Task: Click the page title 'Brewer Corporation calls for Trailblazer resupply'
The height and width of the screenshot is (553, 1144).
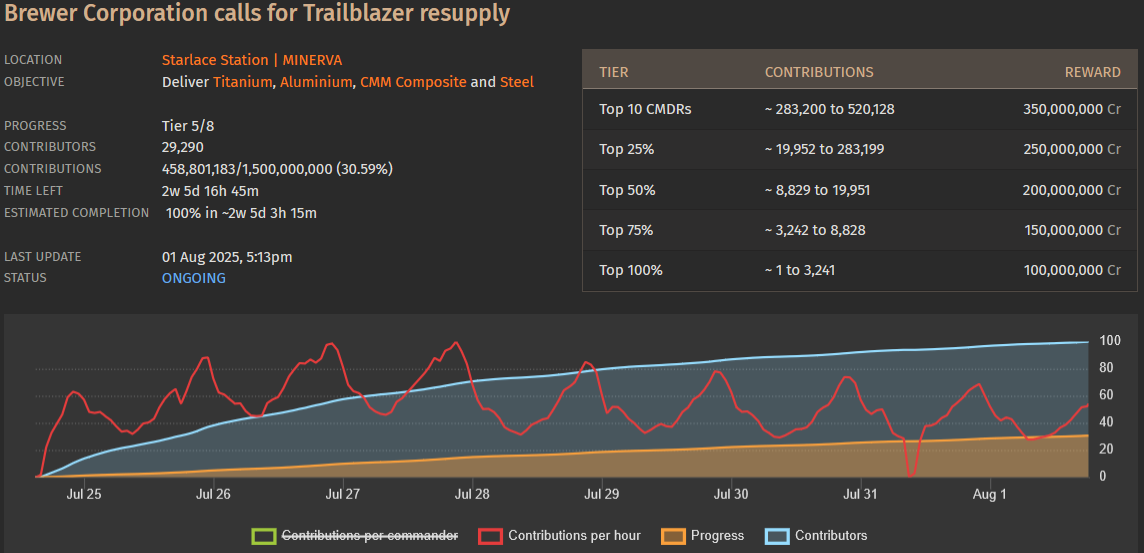Action: click(258, 13)
